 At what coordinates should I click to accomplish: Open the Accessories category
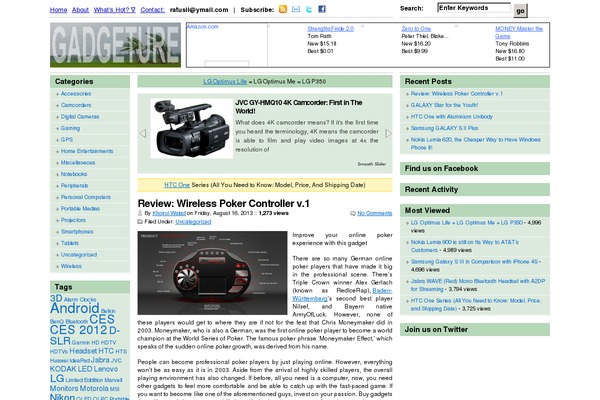tap(76, 94)
